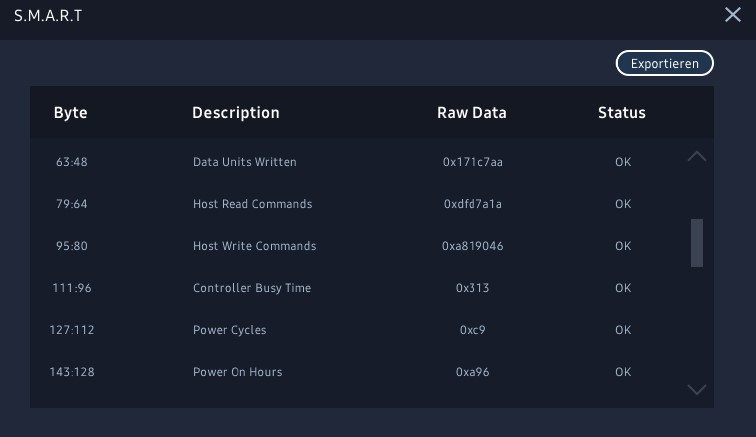Viewport: 756px width, 437px height.
Task: Click the scroll down arrow
Action: (x=697, y=389)
